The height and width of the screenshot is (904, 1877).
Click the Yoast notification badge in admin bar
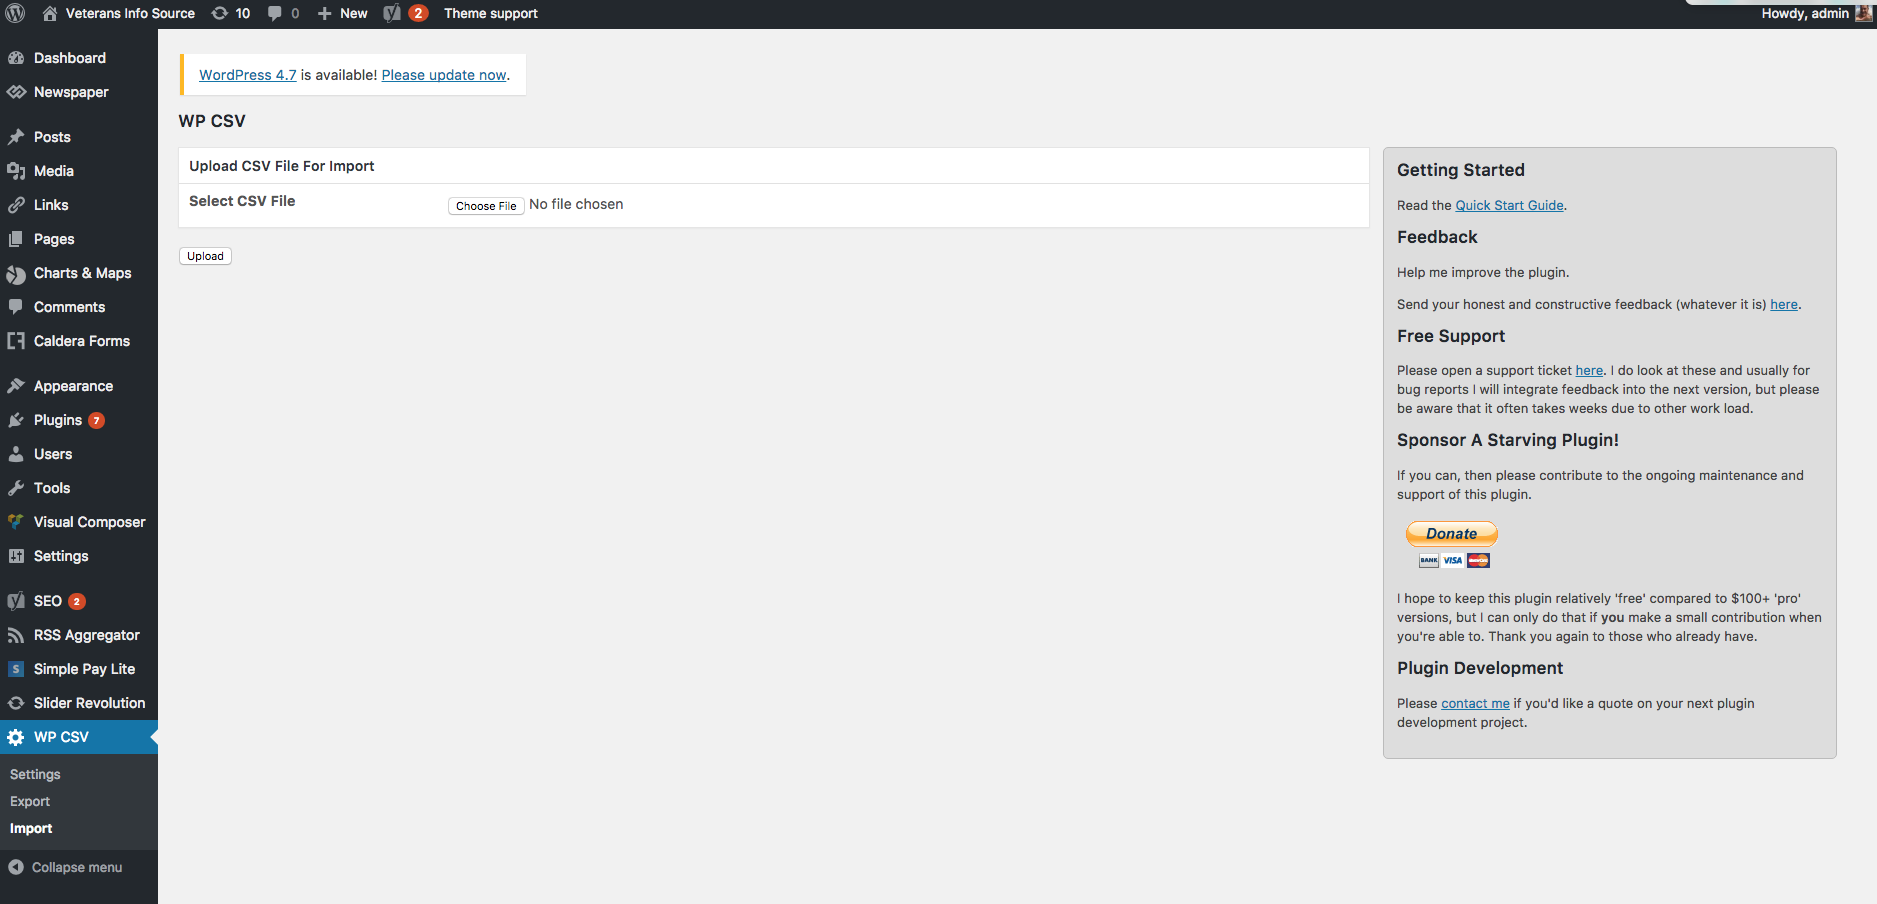click(419, 13)
